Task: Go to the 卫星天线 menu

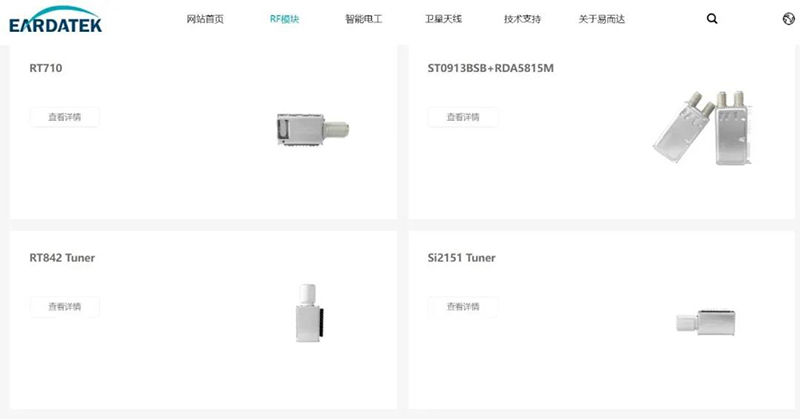Action: (443, 19)
